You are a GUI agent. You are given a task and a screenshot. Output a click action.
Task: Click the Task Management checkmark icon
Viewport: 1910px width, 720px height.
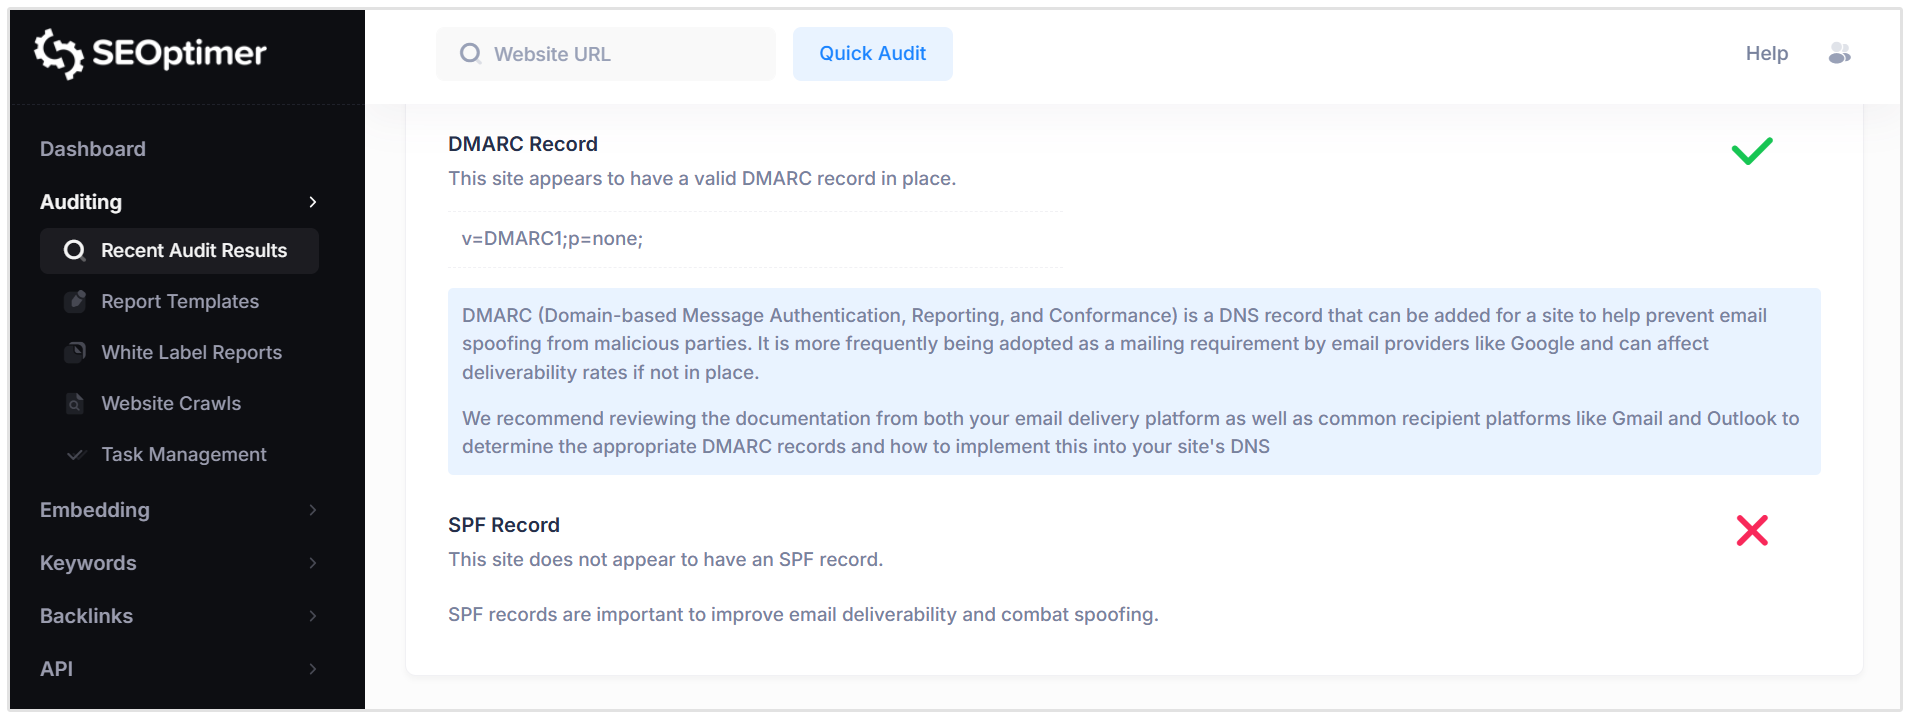[x=75, y=454]
